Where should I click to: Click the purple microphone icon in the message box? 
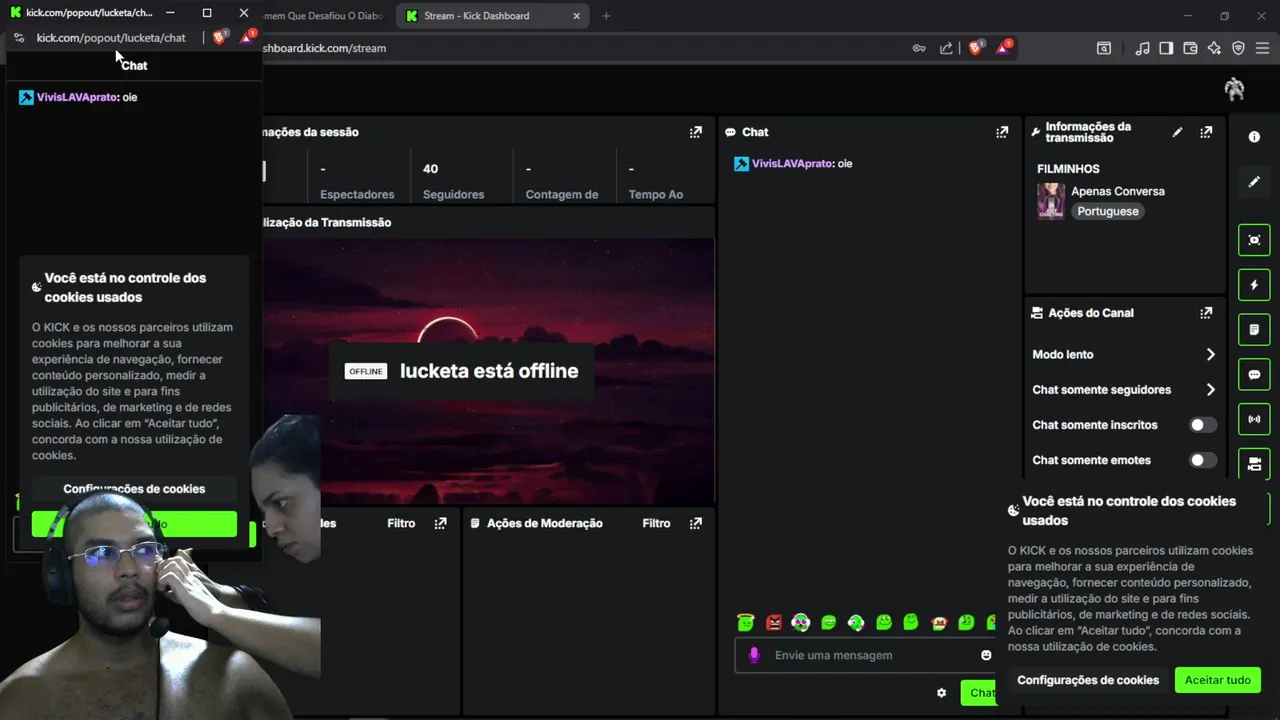[x=754, y=655]
